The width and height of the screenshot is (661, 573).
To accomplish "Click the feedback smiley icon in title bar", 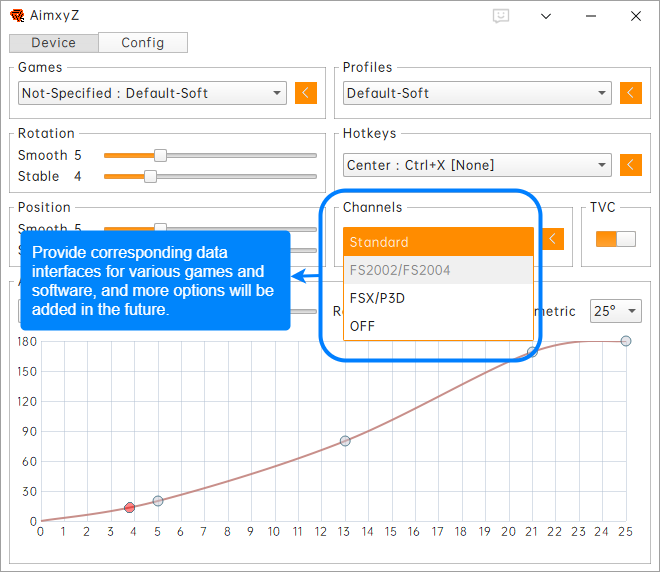I will (x=502, y=16).
